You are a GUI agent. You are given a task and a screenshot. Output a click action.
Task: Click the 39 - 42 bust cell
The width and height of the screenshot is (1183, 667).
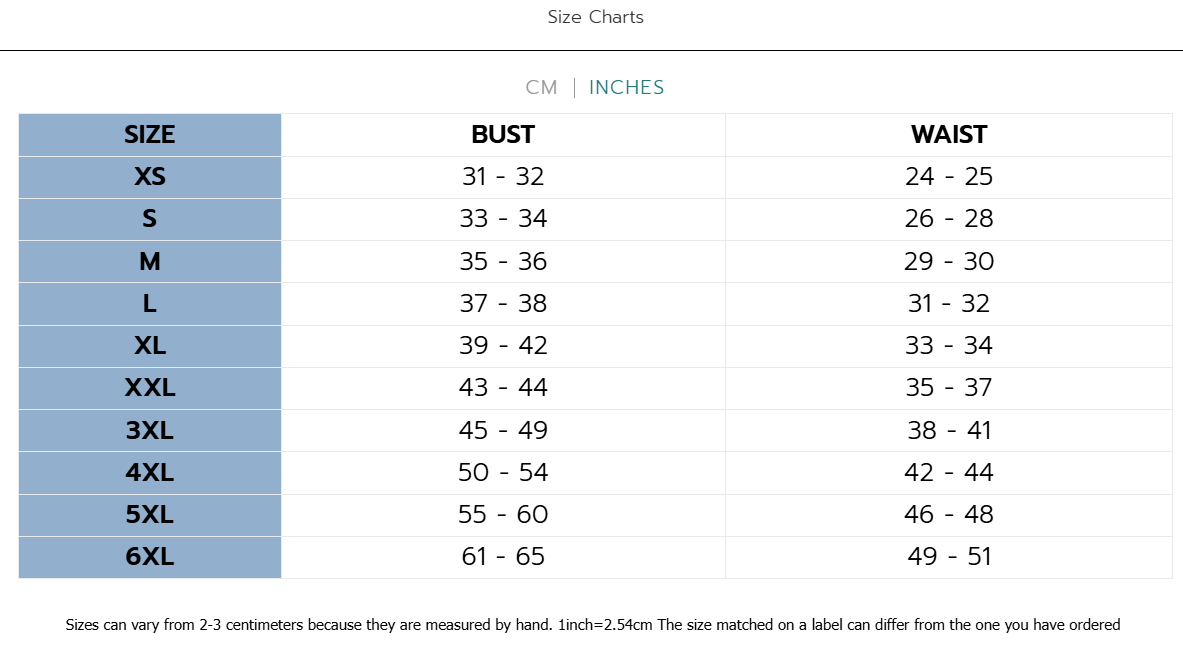(503, 346)
